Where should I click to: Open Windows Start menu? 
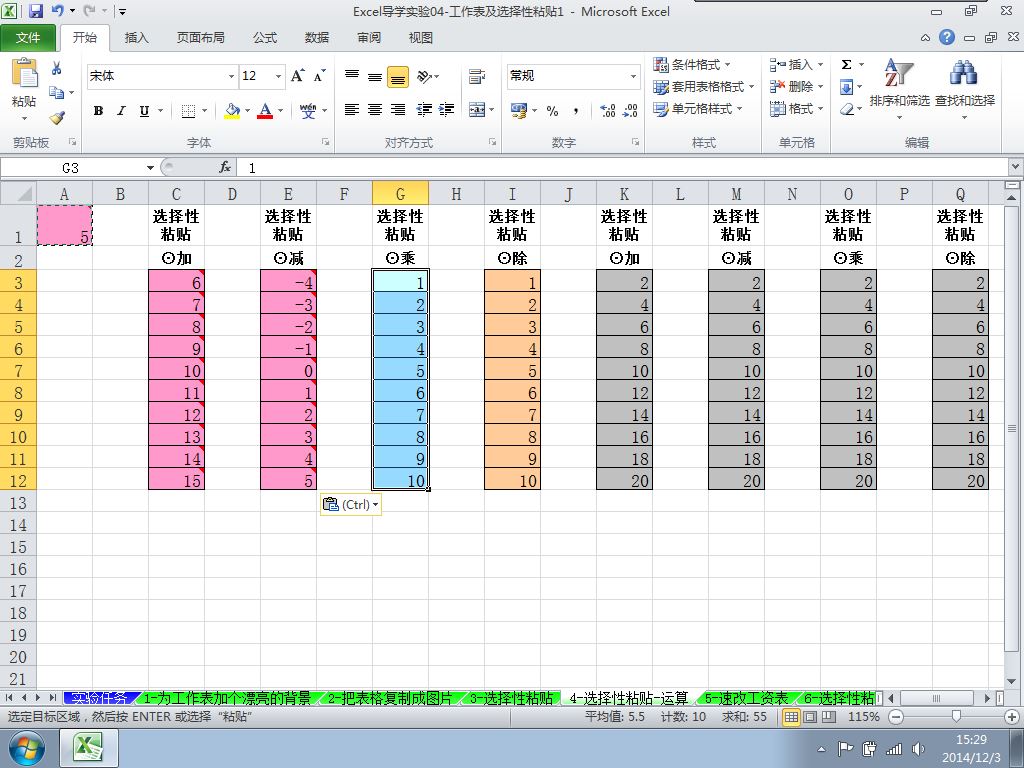26,748
